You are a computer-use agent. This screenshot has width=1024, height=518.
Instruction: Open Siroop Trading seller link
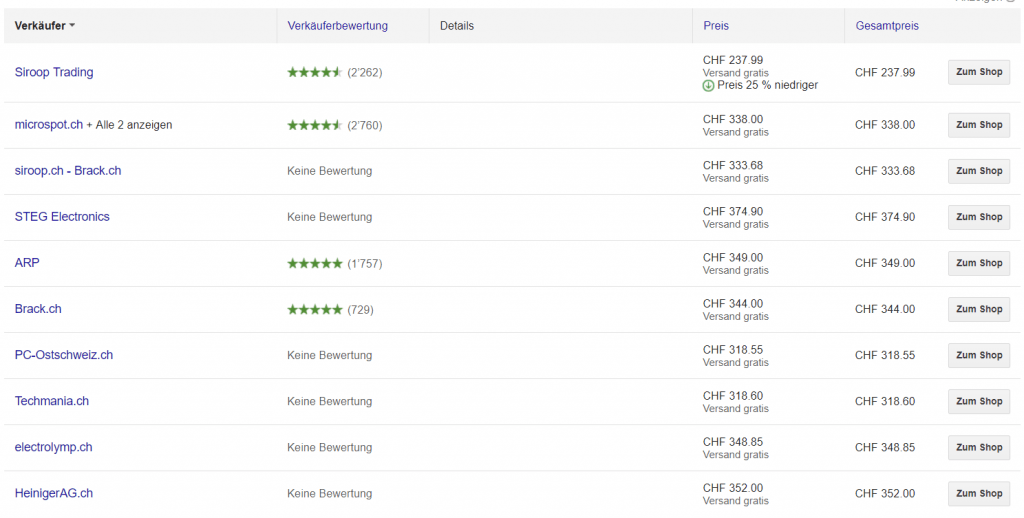[x=54, y=73]
